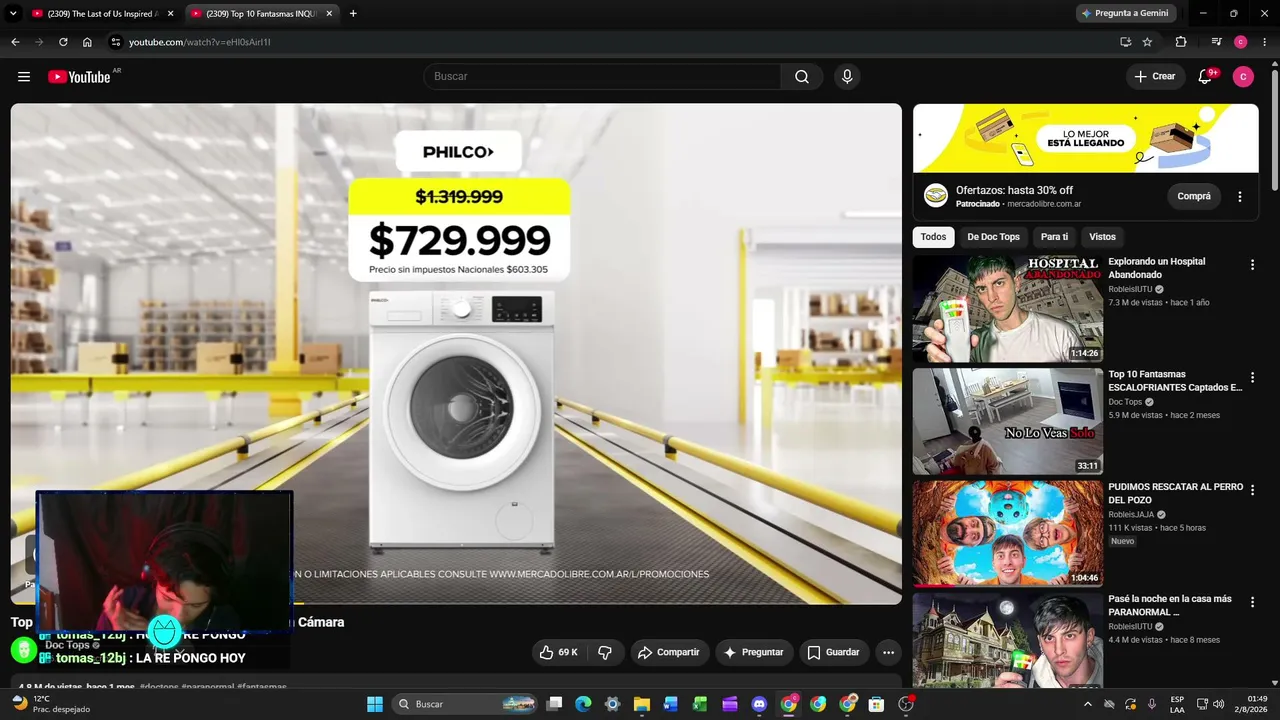Open the YouTube account avatar menu
Viewport: 1280px width, 720px height.
1243,77
